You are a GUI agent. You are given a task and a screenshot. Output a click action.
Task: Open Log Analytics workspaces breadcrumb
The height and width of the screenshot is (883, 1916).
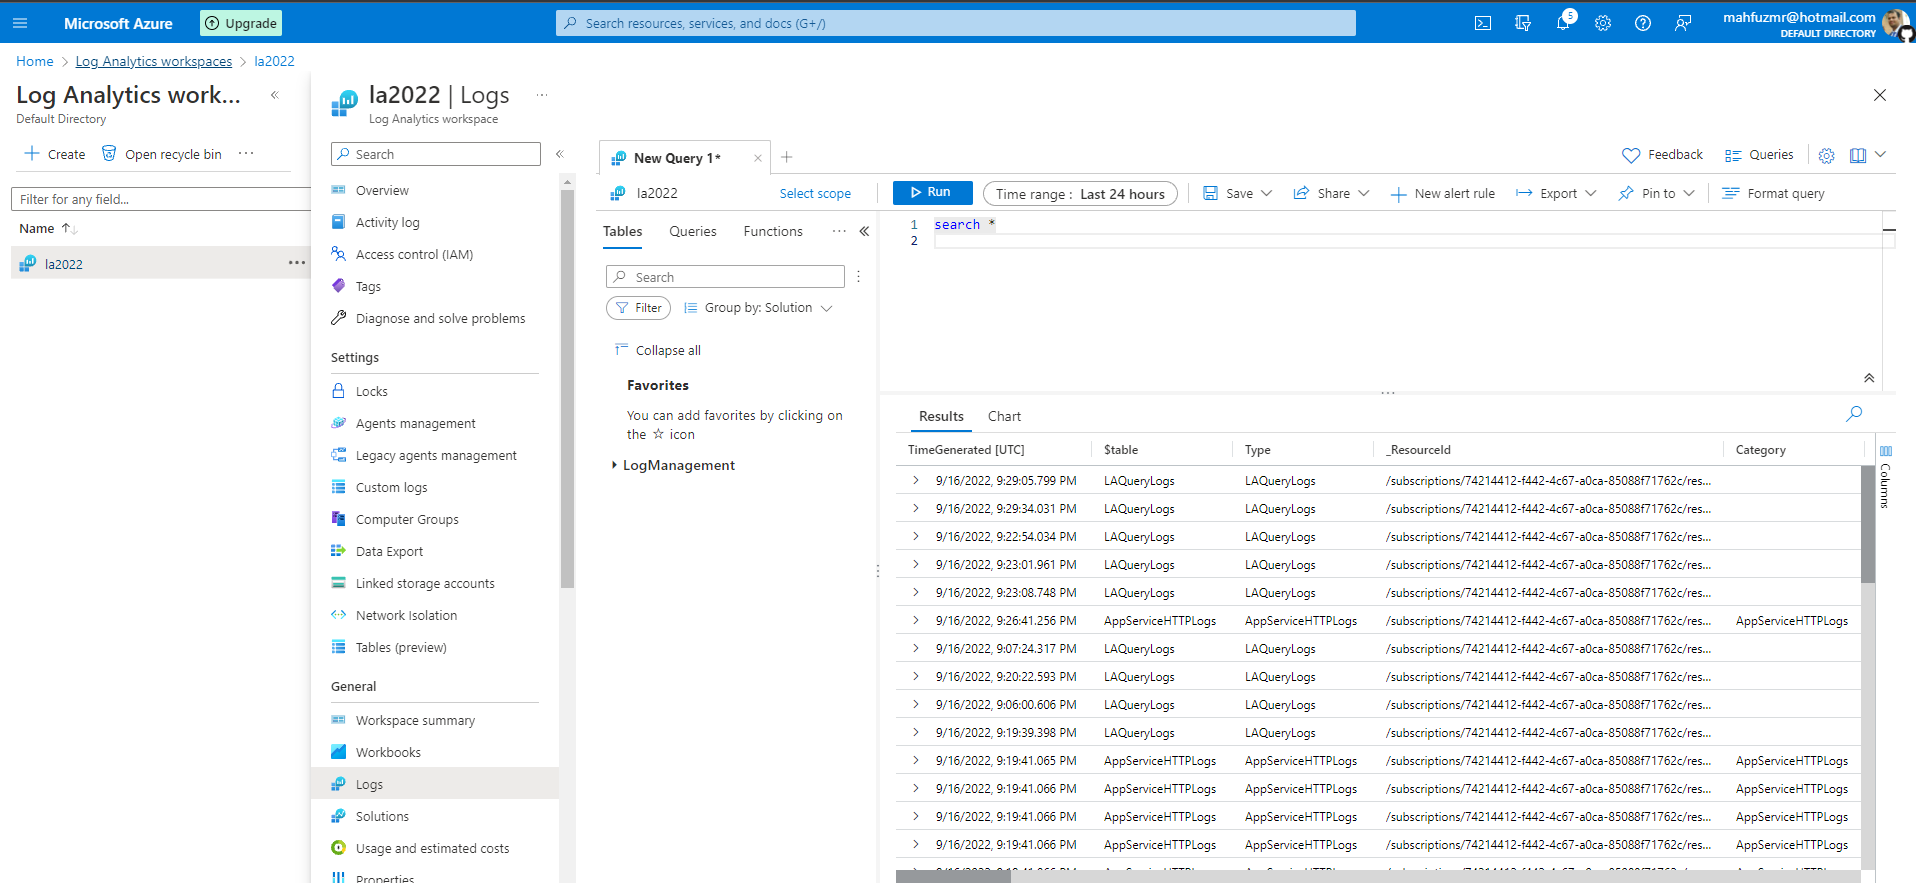pos(154,61)
